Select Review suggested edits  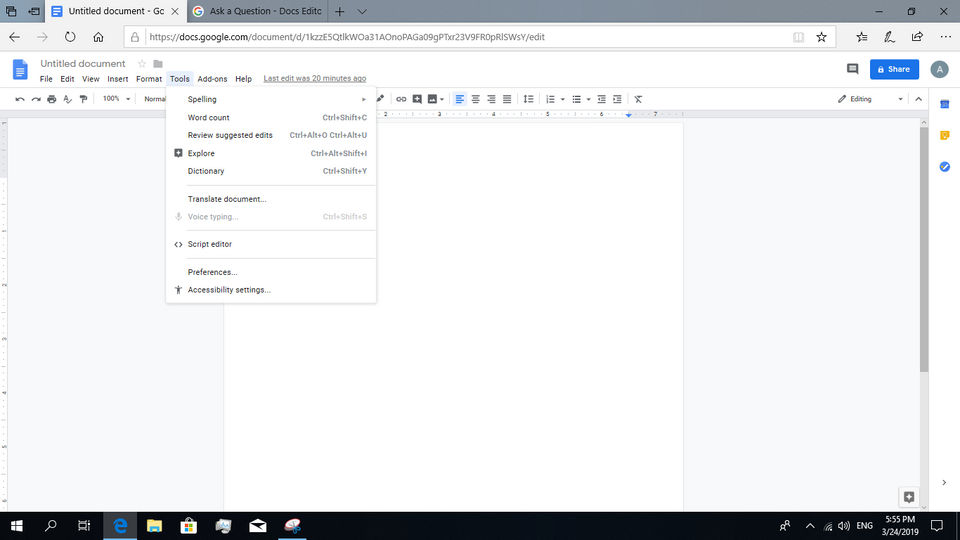point(271,135)
